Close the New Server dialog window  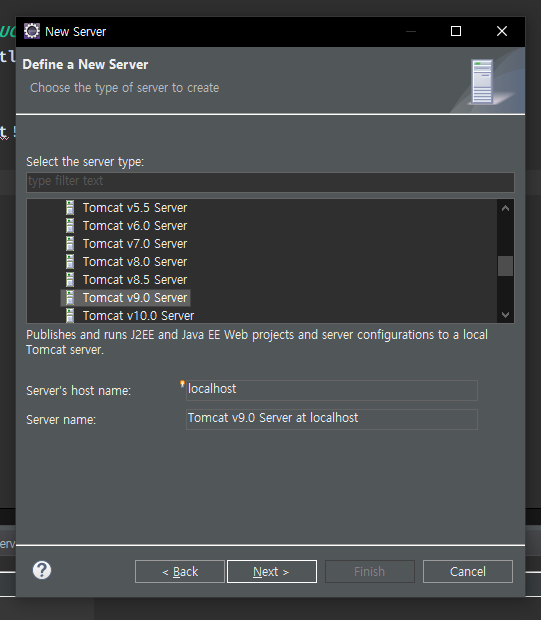502,31
